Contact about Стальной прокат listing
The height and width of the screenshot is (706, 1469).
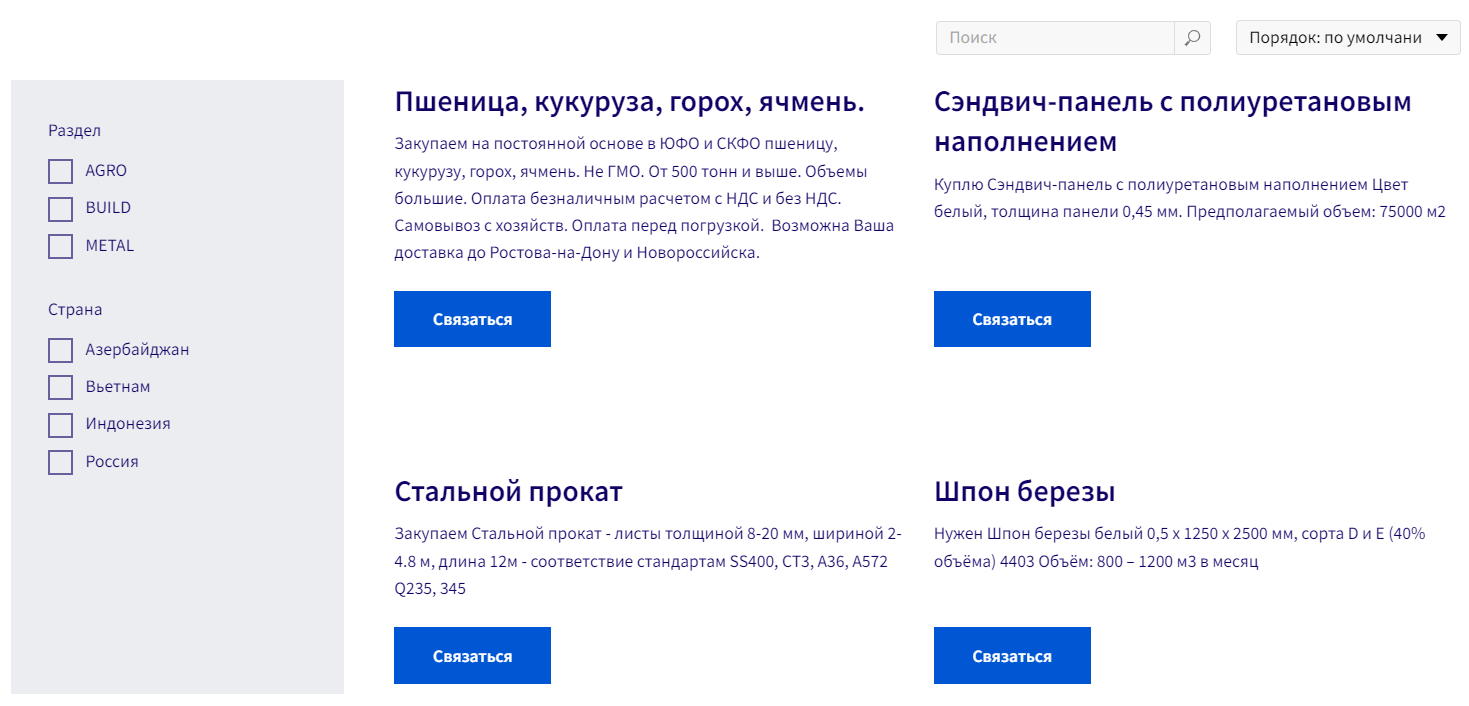472,656
